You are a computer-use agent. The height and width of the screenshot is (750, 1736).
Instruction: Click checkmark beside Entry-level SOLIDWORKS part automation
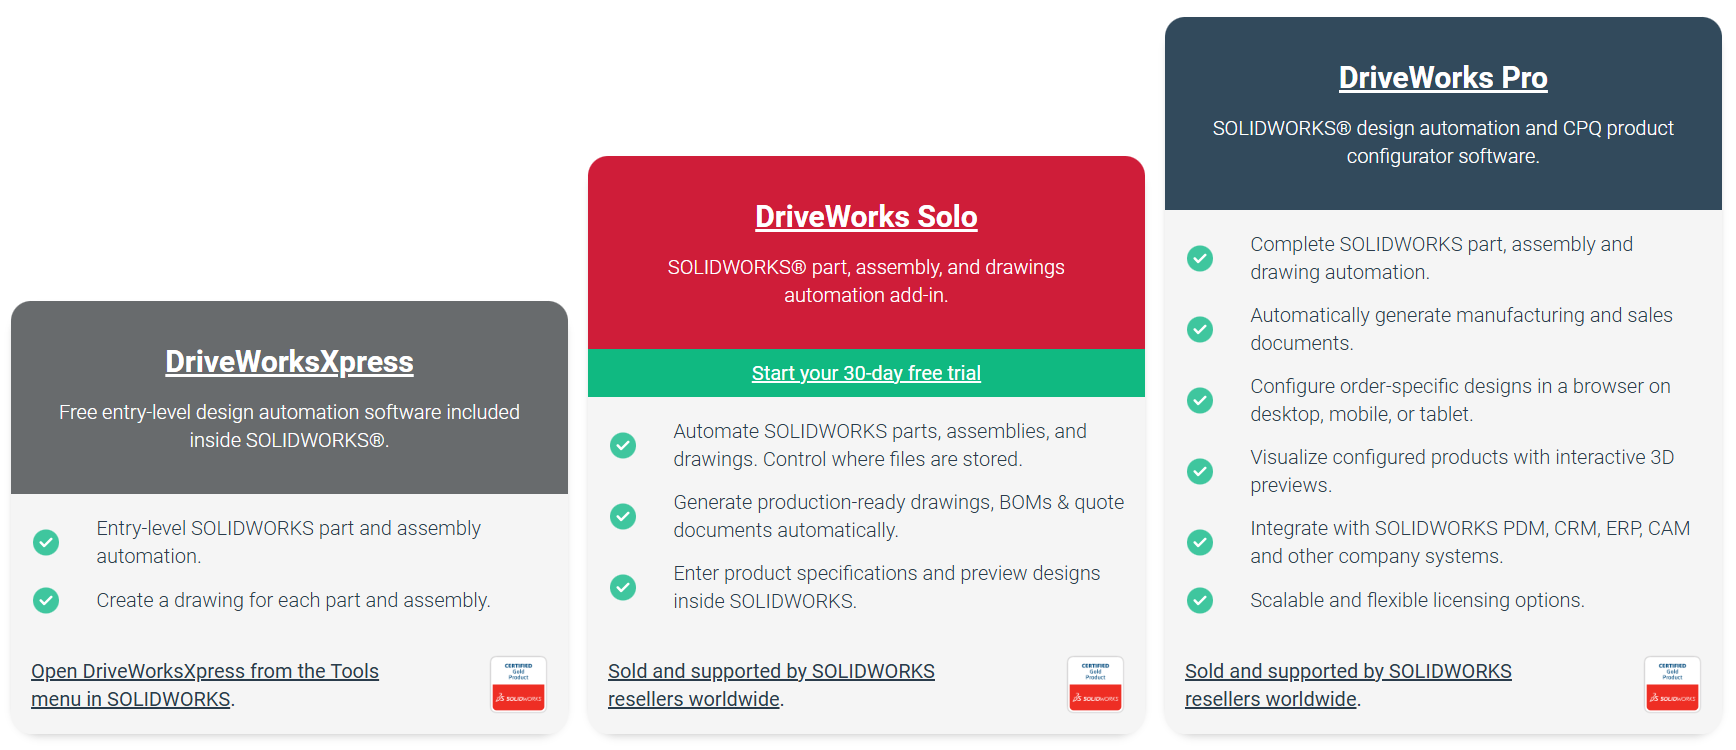tap(46, 542)
